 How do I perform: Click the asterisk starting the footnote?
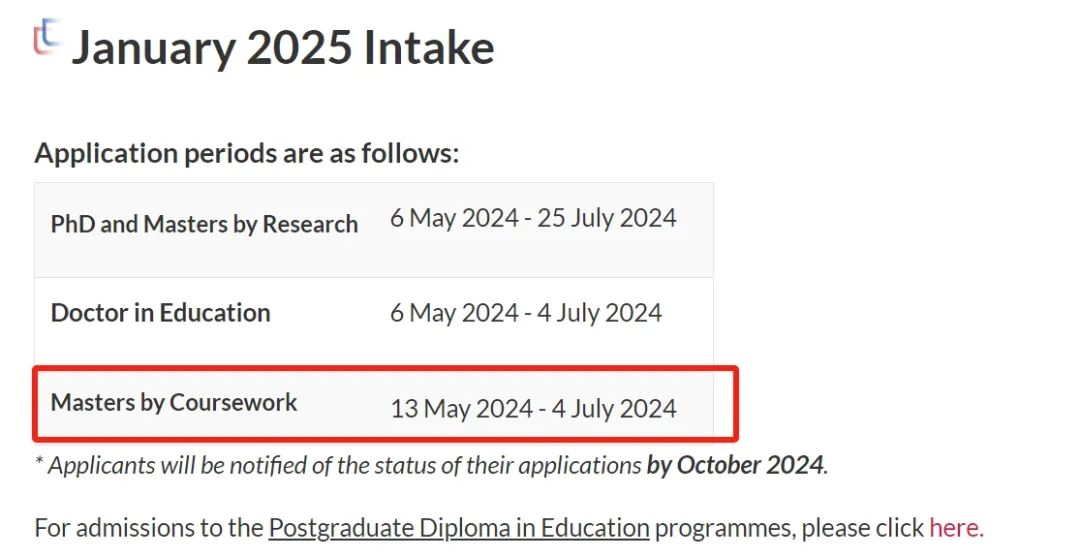(x=39, y=461)
